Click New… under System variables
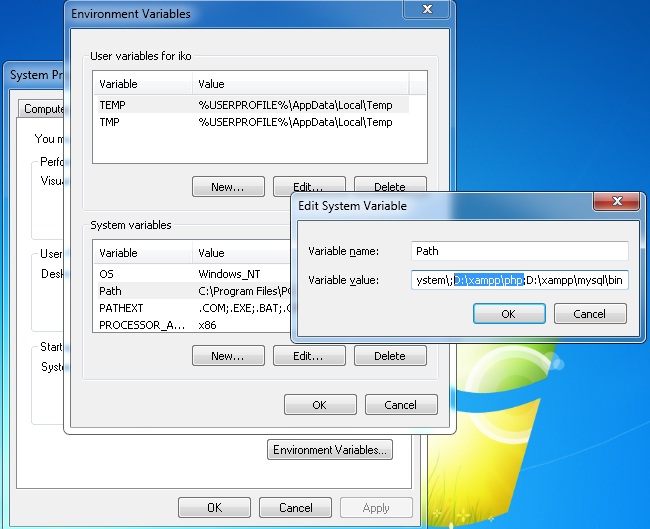Viewport: 650px width, 529px height. tap(228, 356)
